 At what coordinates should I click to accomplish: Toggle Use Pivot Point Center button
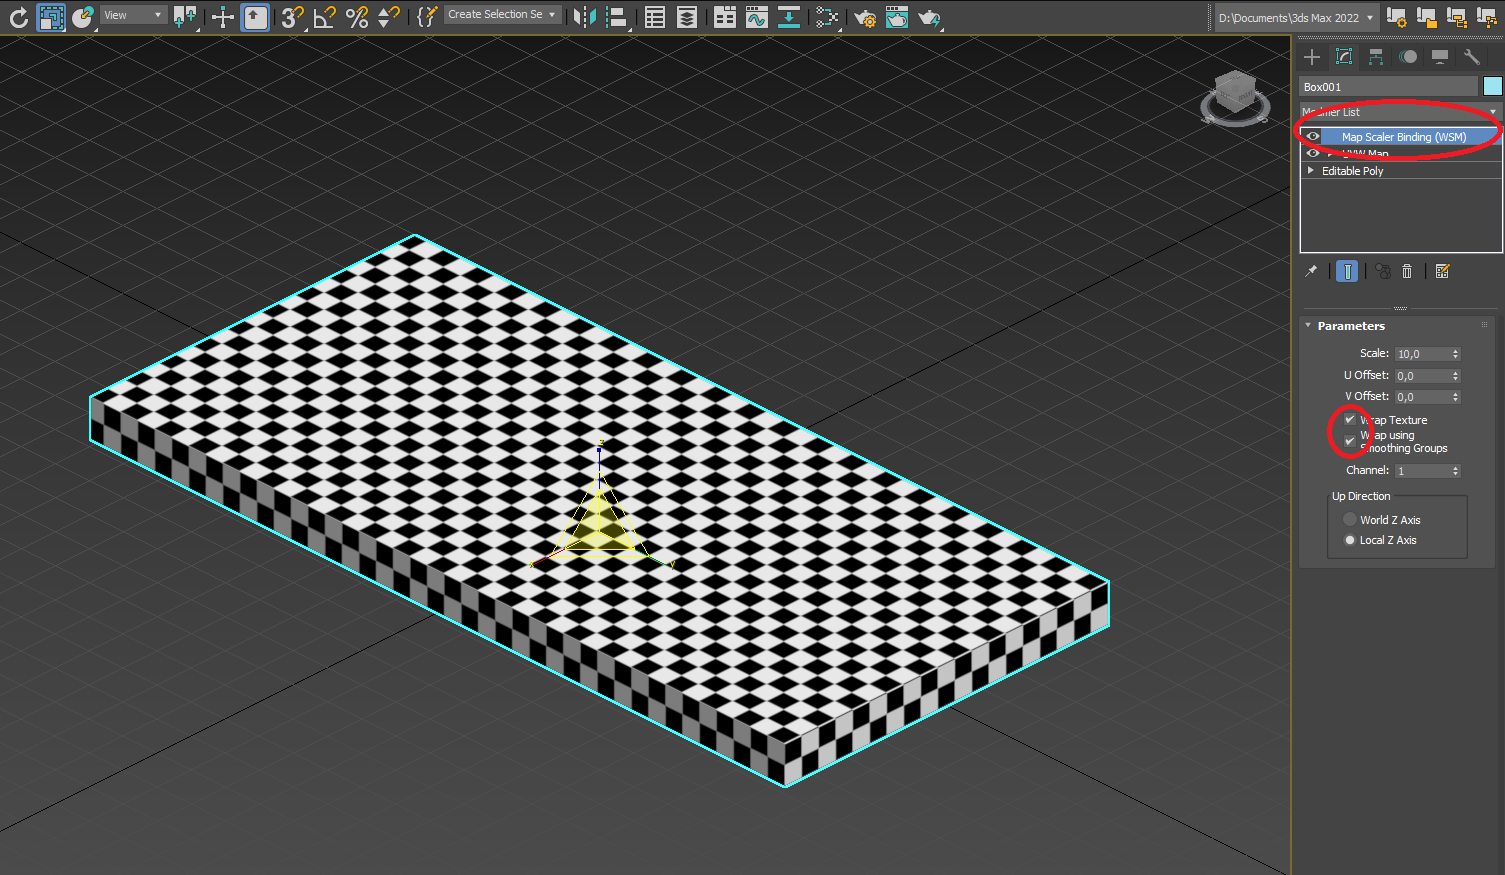pyautogui.click(x=185, y=17)
